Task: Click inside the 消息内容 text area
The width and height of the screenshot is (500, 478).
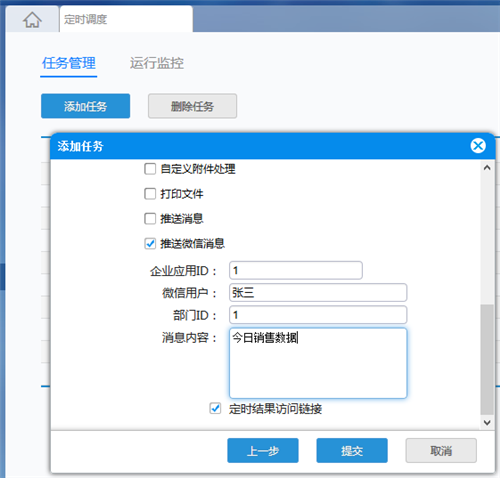Action: point(318,363)
